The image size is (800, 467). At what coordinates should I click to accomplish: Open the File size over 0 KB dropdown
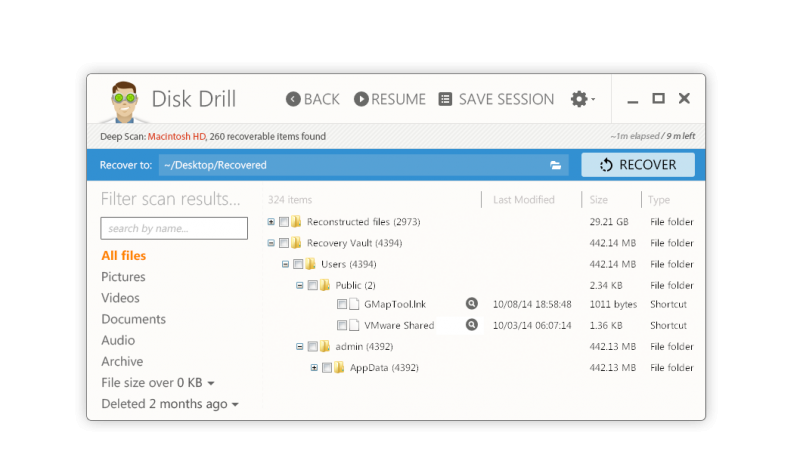click(x=158, y=383)
